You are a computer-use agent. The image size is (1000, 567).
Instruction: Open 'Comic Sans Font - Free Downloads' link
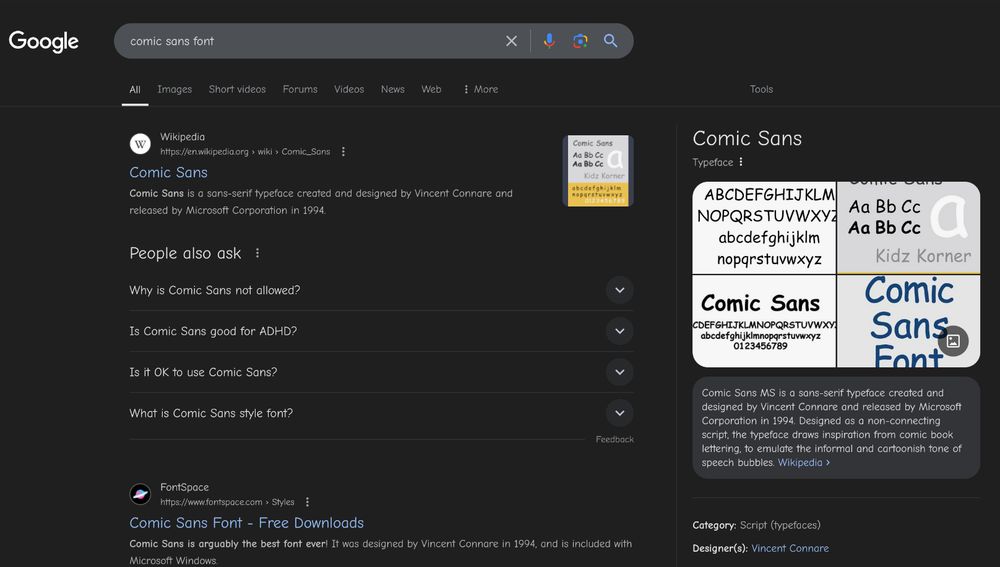pyautogui.click(x=247, y=523)
